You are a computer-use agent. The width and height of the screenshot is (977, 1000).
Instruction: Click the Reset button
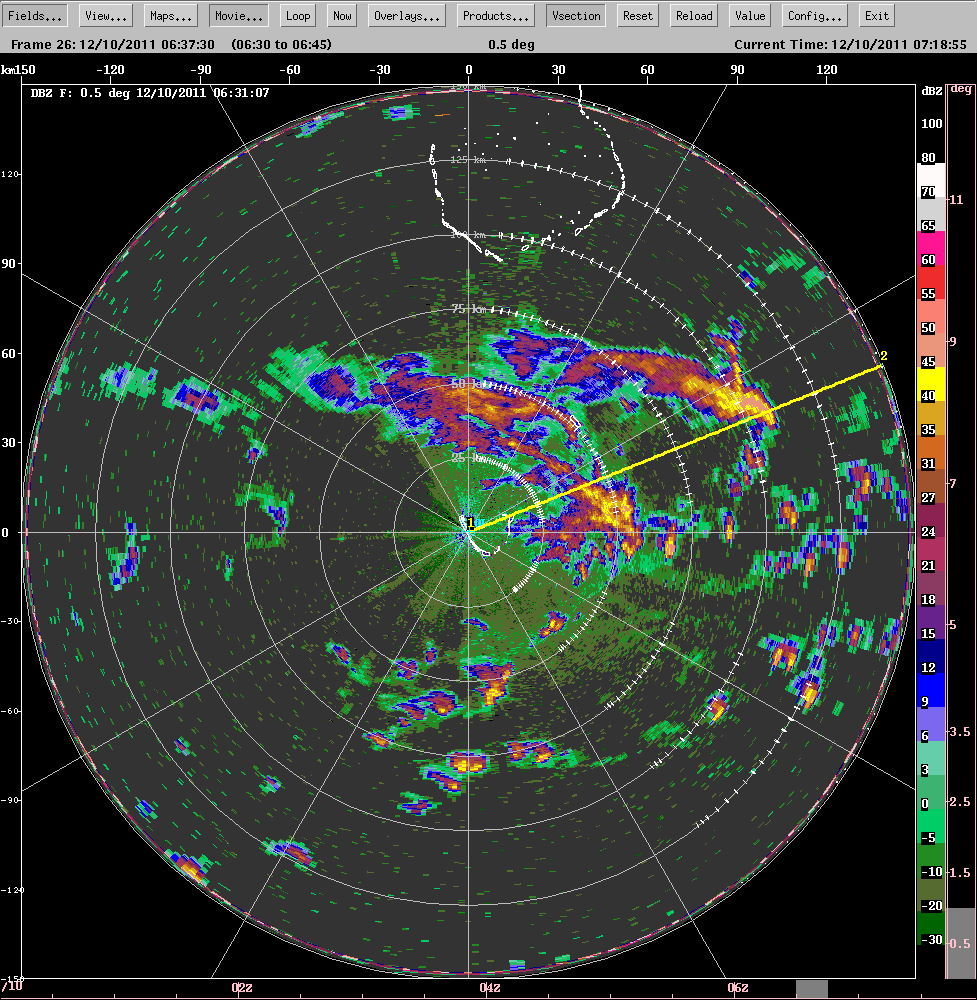[x=638, y=16]
